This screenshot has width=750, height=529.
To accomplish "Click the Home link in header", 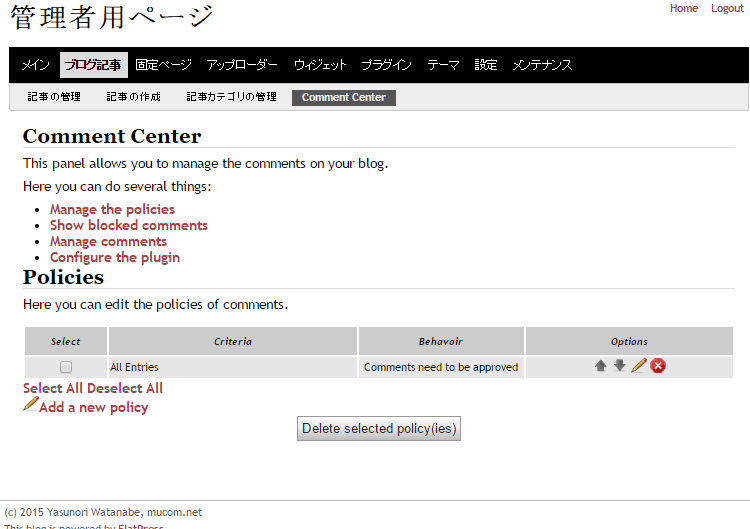I will click(684, 8).
